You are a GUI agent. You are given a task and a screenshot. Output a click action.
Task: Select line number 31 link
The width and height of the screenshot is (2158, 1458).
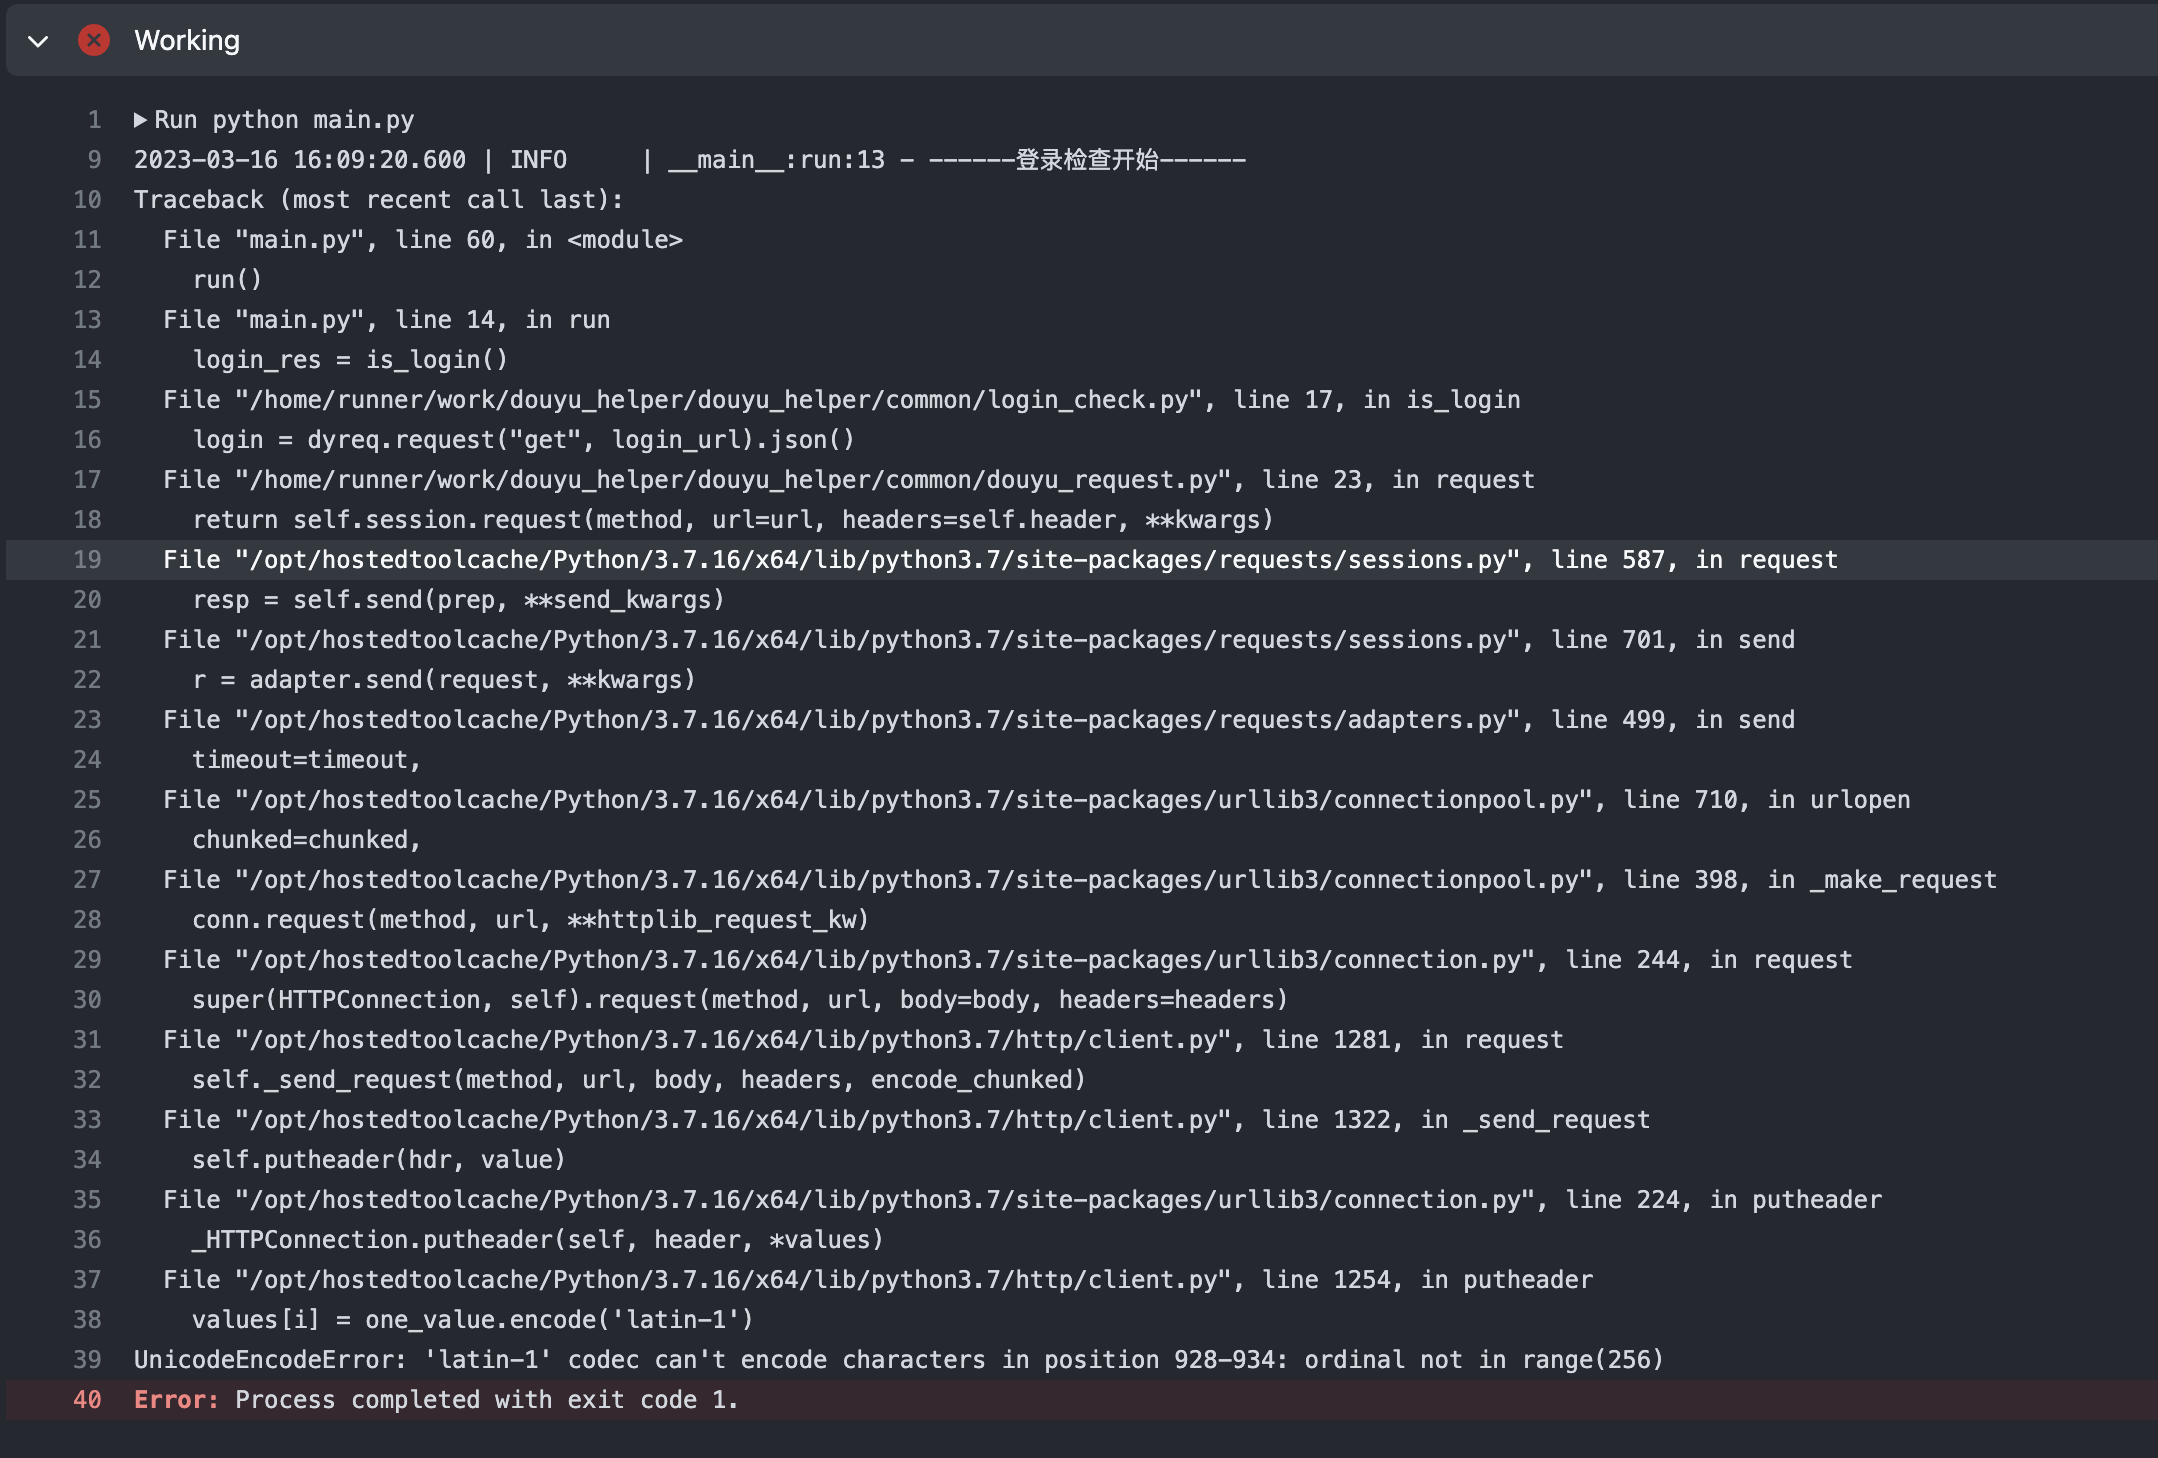(x=88, y=1040)
